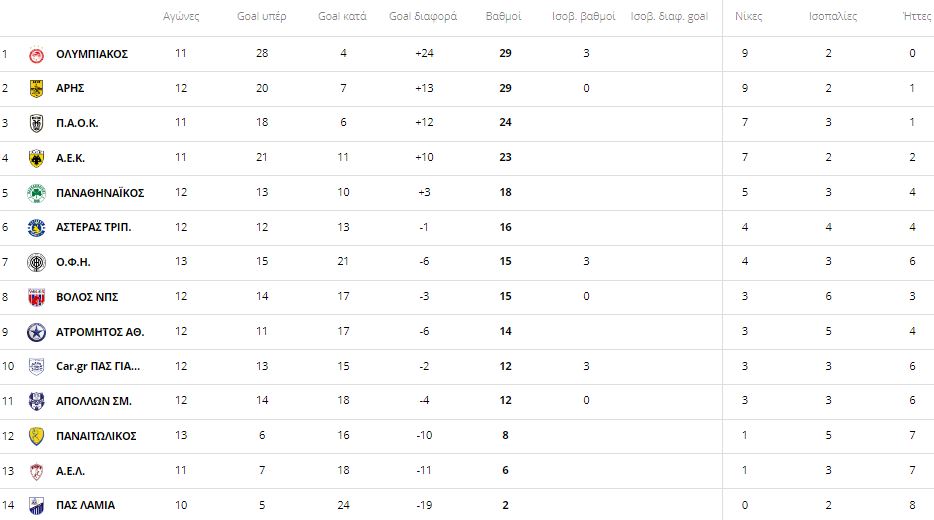
Task: Select the Π.Α.Ο.Κ. crest icon
Action: (36, 123)
